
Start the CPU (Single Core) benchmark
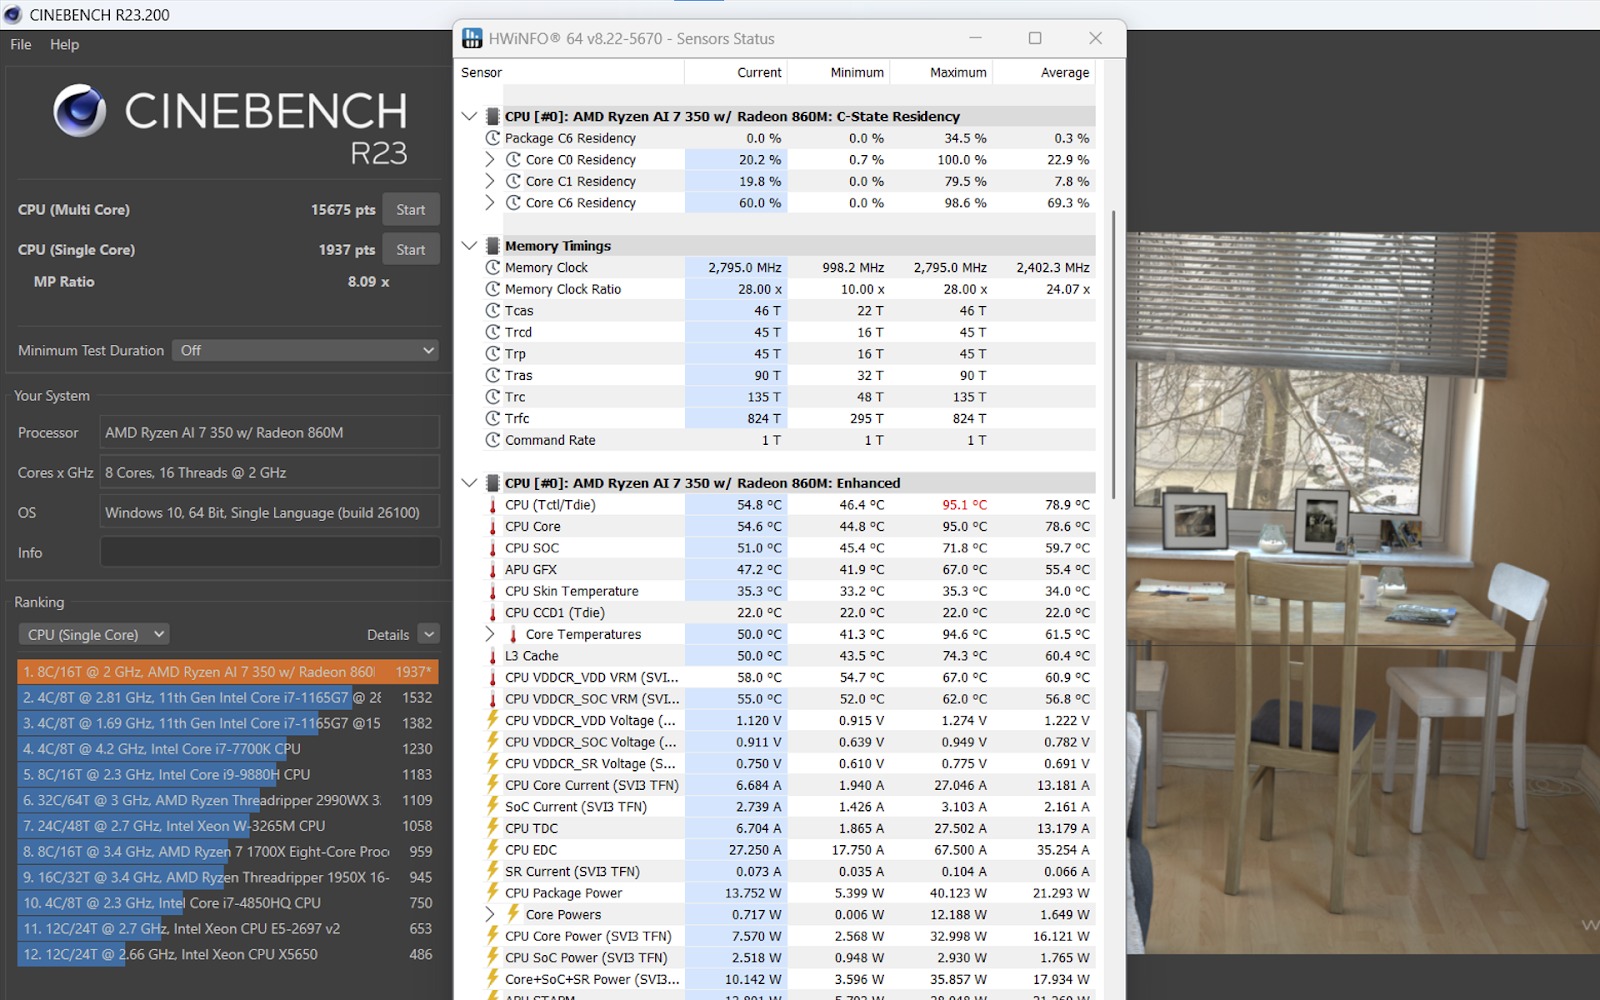[410, 250]
